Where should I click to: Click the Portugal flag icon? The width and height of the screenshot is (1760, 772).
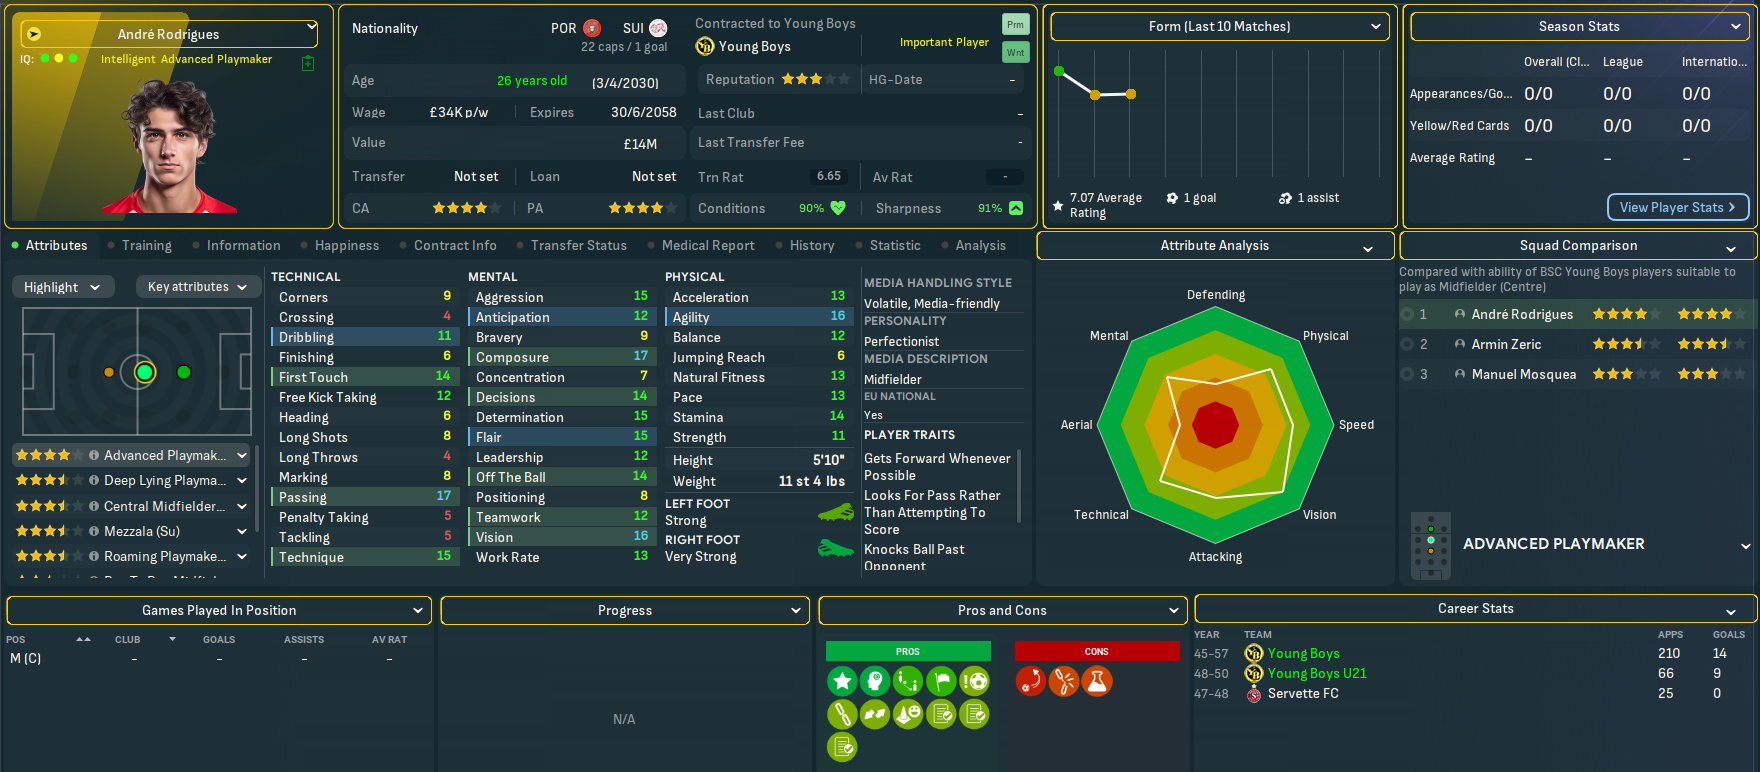[x=592, y=28]
